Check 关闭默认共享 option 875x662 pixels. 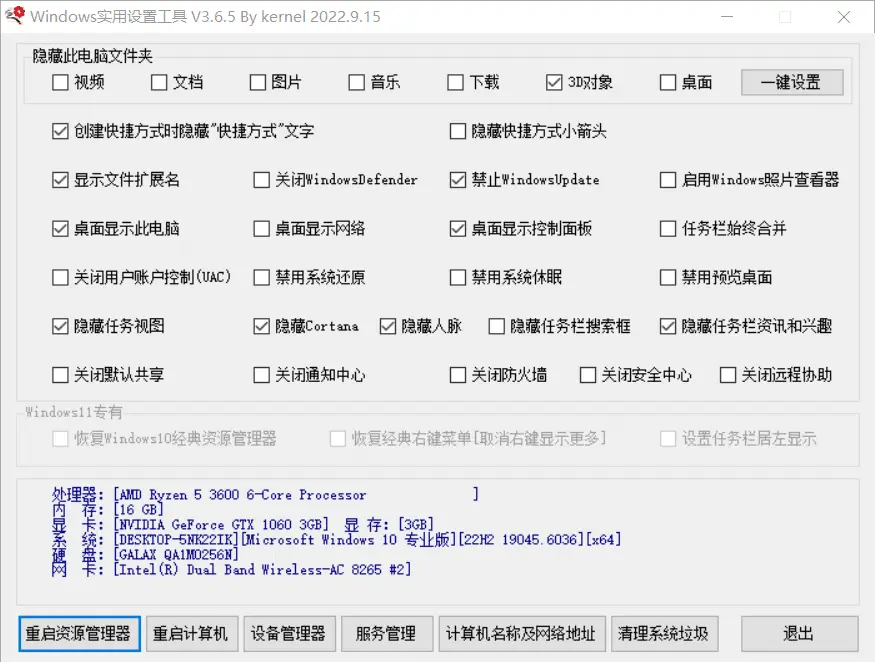click(60, 375)
